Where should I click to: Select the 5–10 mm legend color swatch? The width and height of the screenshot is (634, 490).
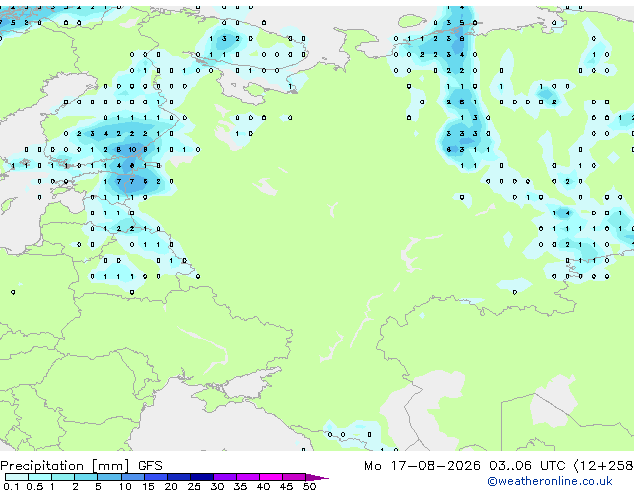(x=109, y=477)
